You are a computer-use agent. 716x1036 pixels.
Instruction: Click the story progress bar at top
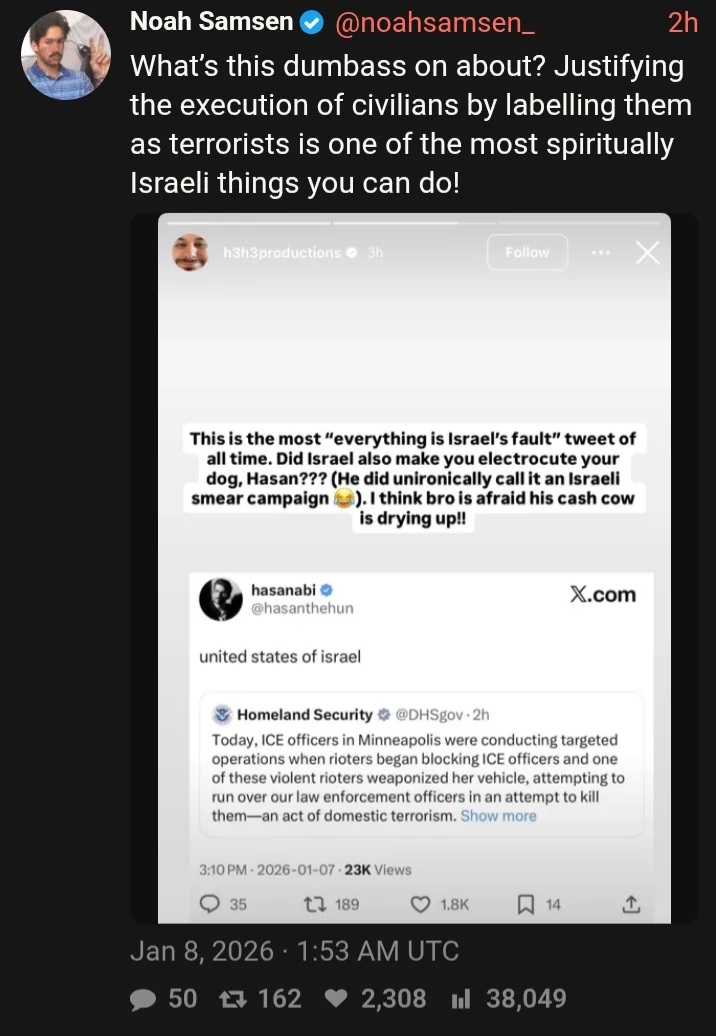click(414, 223)
